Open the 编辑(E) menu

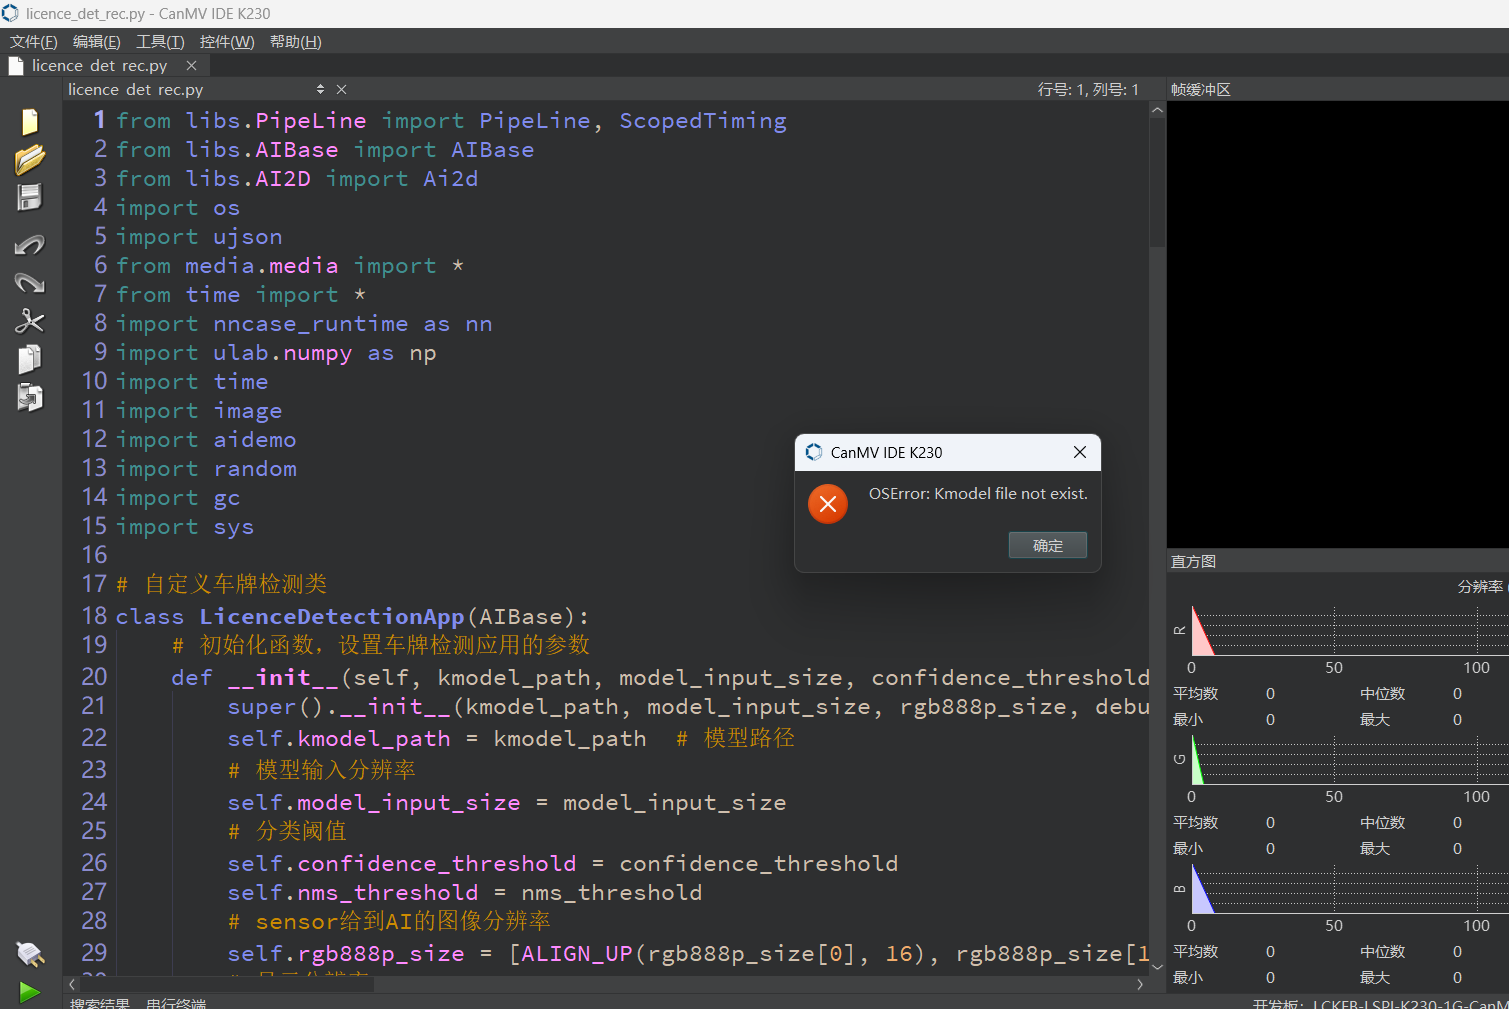97,42
